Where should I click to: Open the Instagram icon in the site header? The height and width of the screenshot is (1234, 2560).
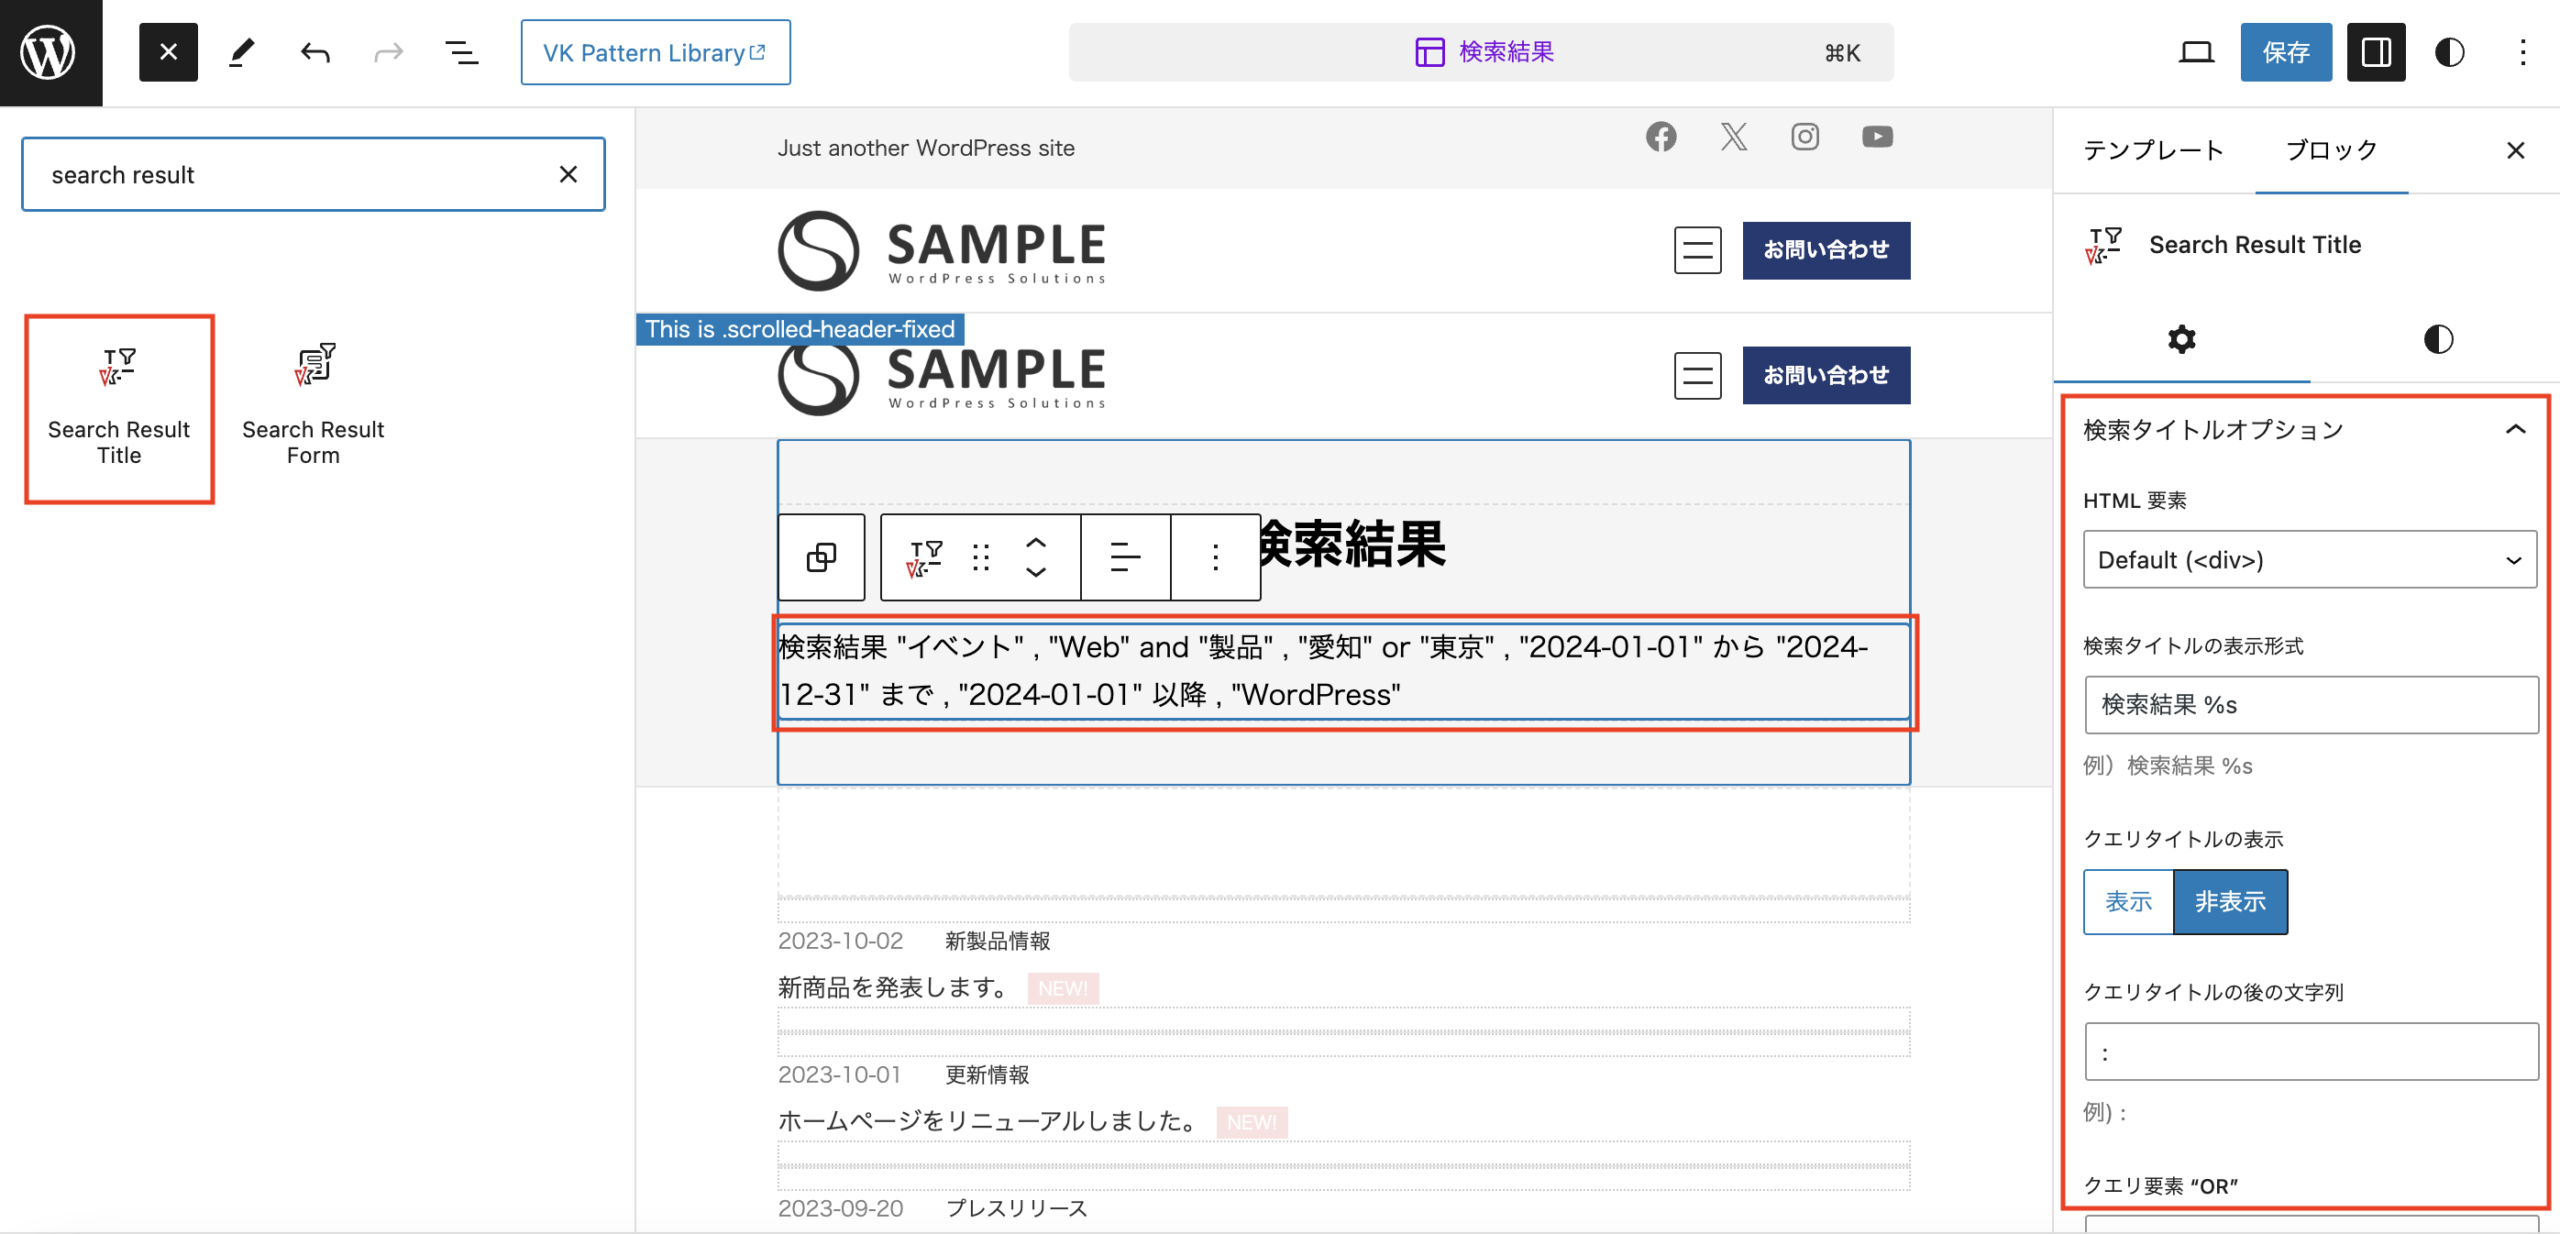pos(1805,137)
